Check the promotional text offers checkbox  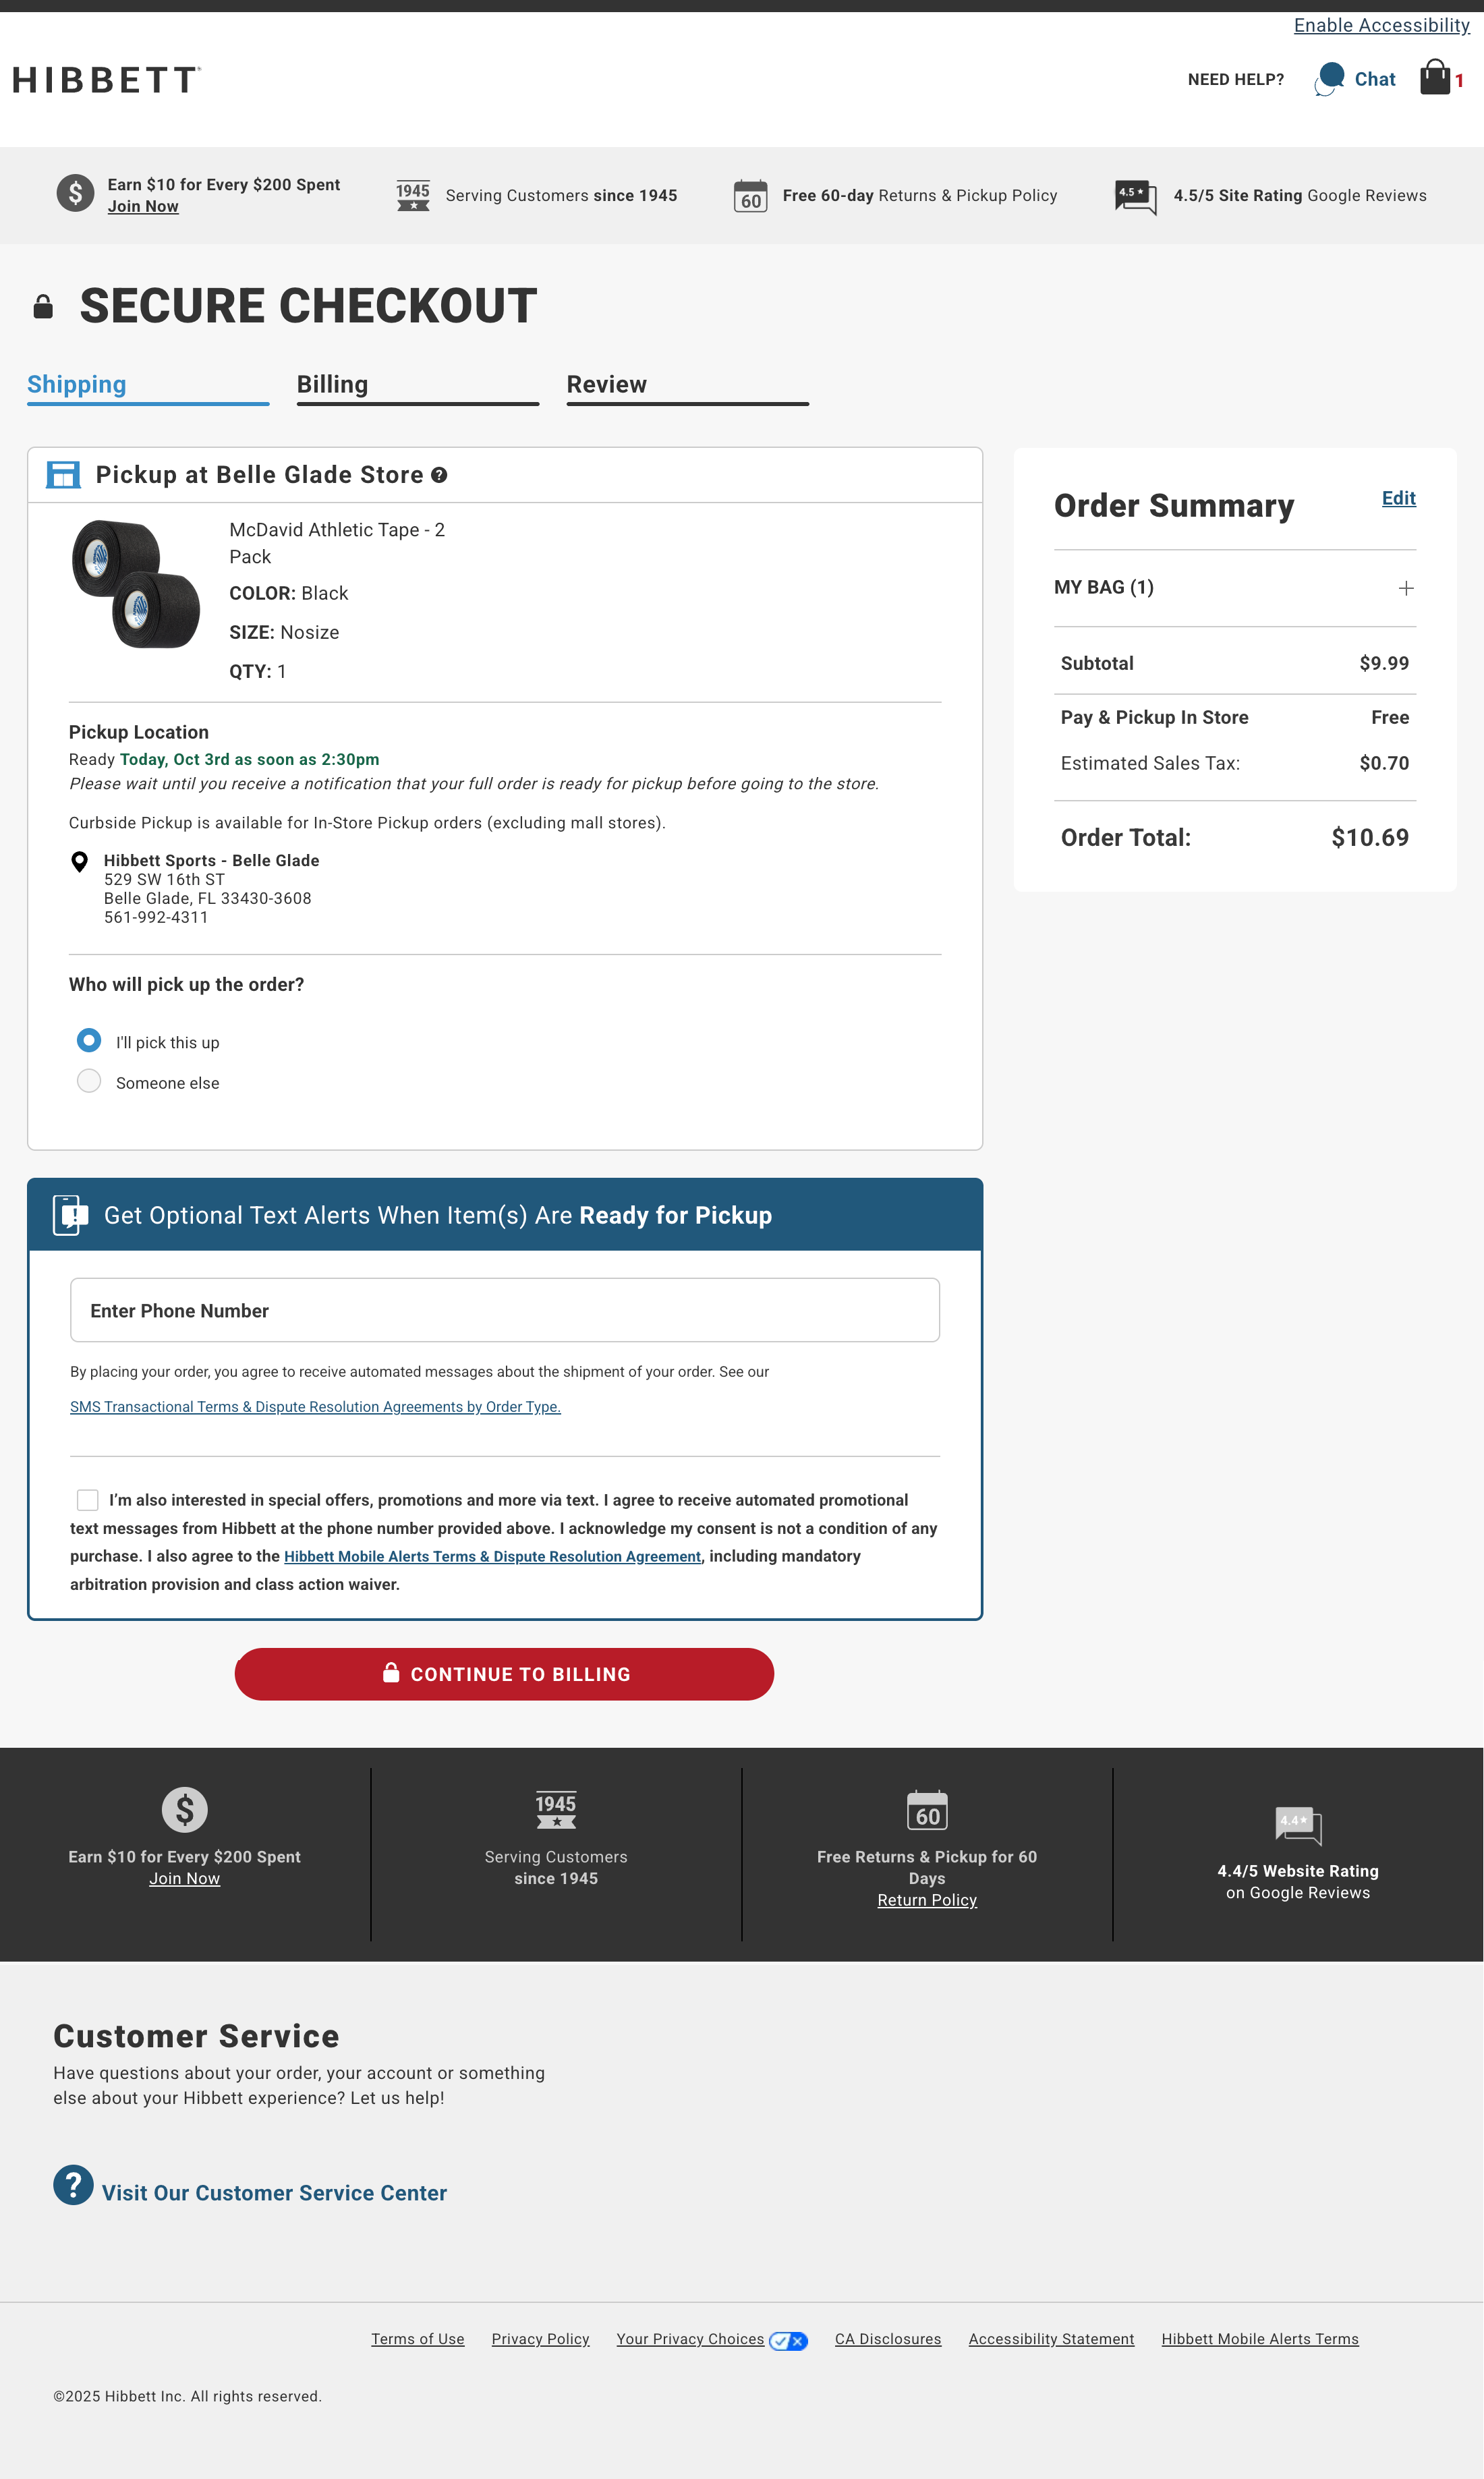[x=88, y=1499]
